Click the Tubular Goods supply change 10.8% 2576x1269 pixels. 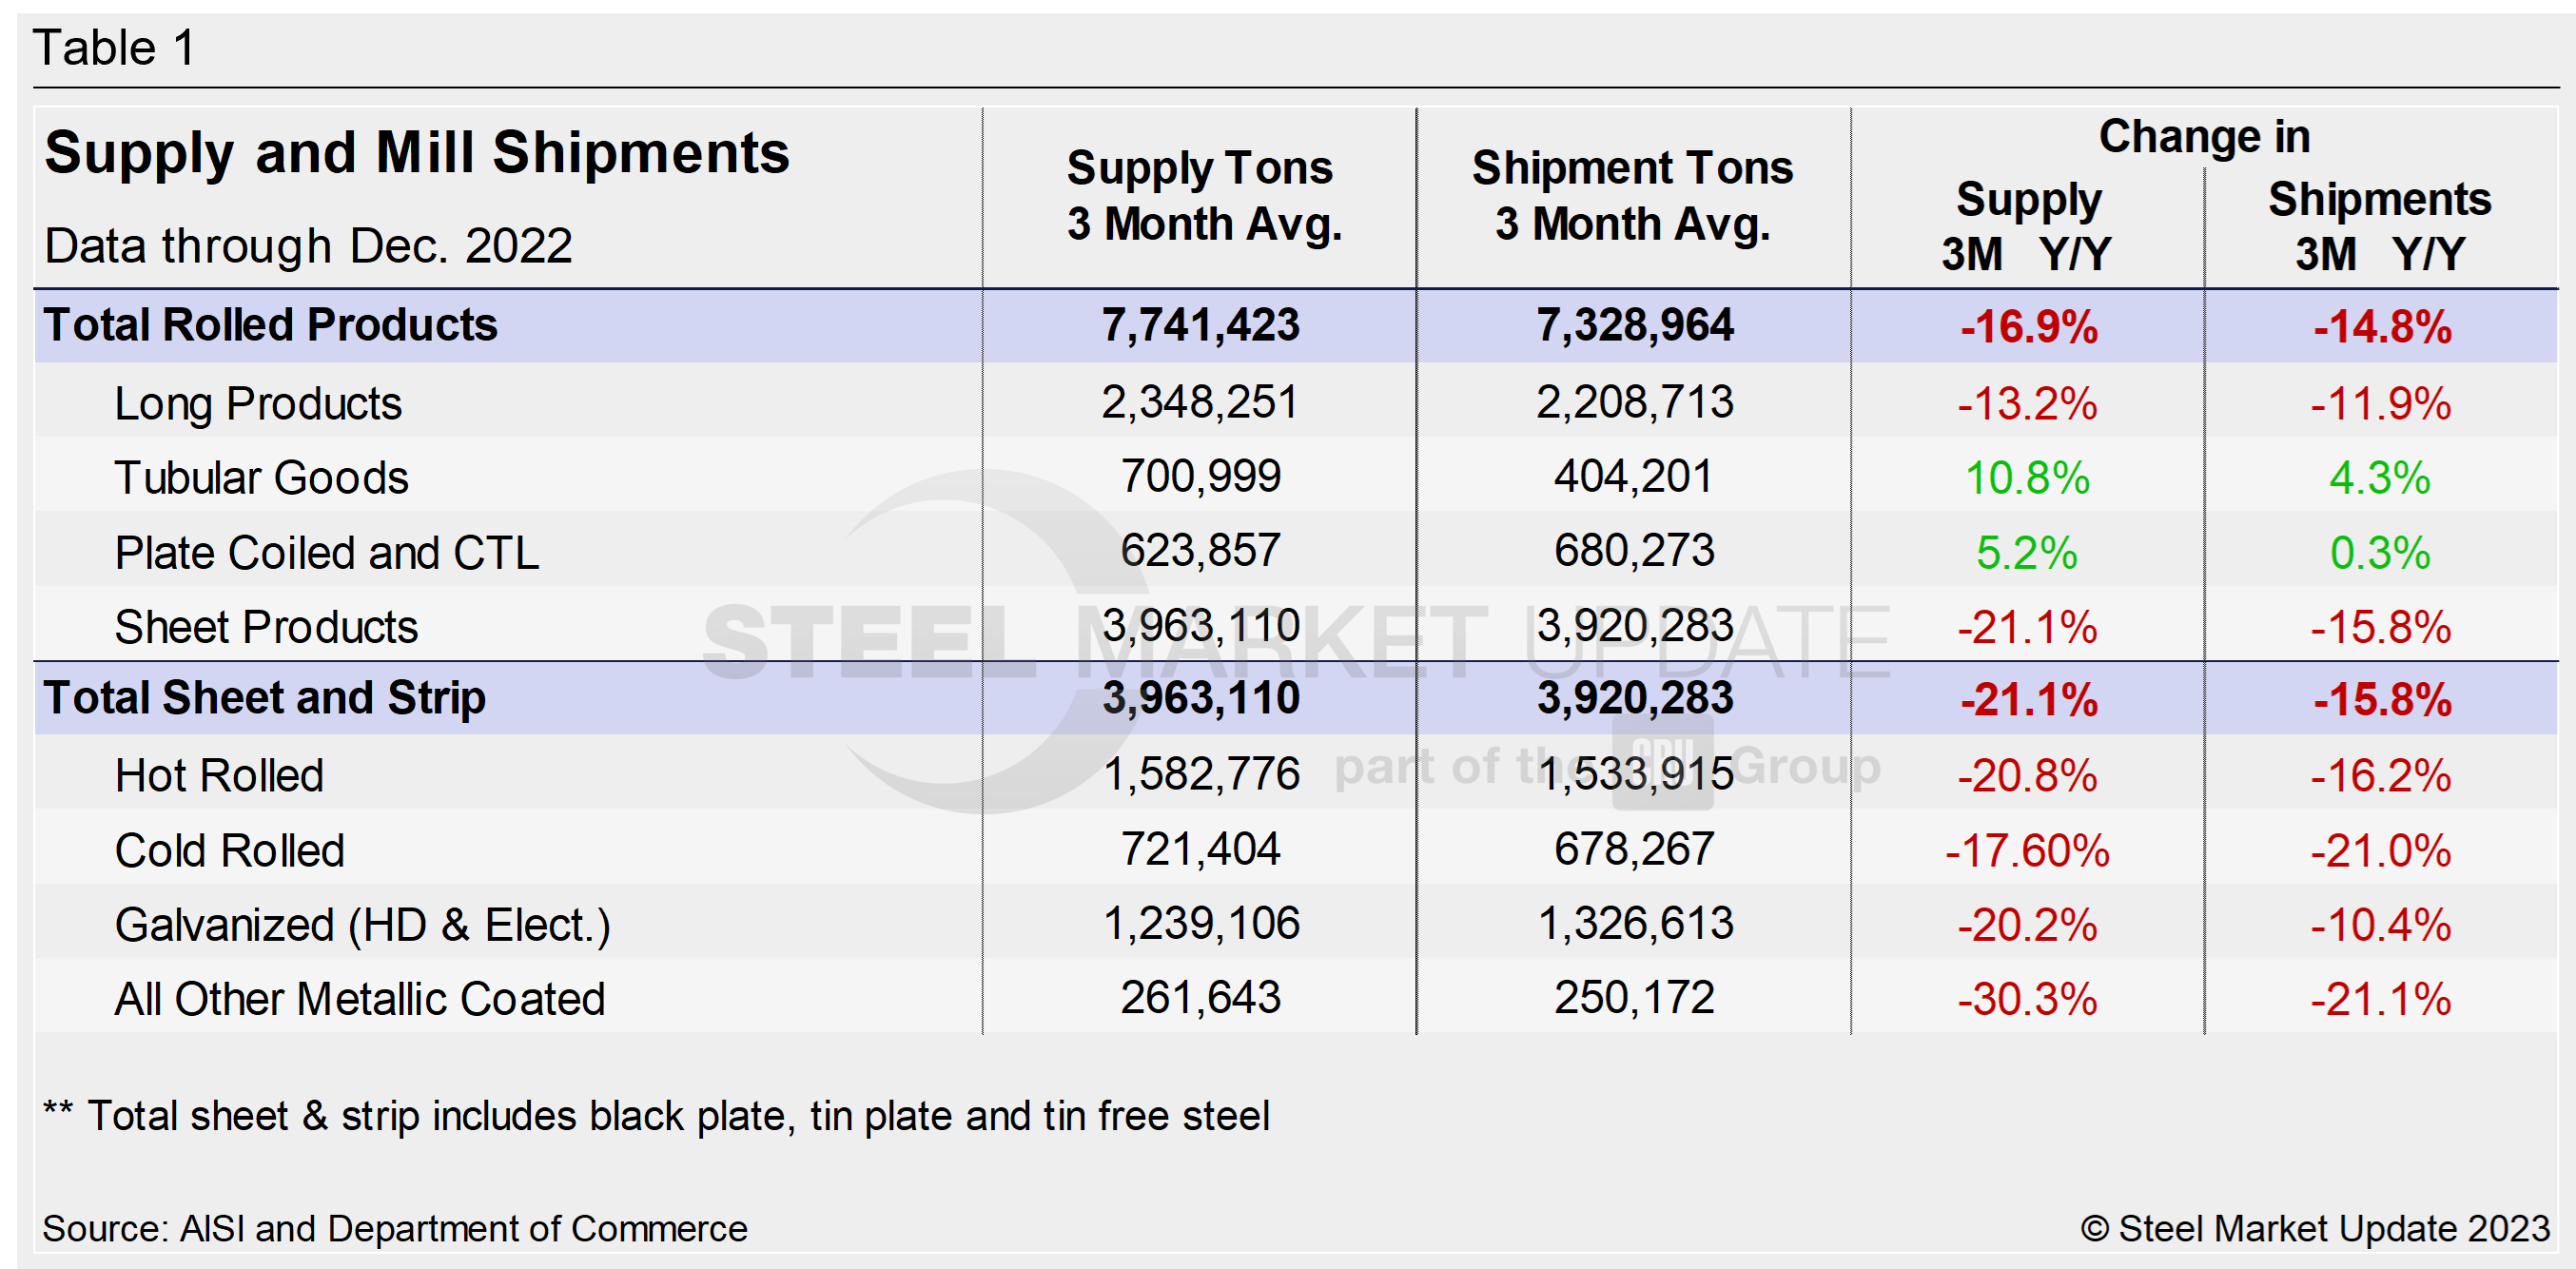click(2027, 478)
